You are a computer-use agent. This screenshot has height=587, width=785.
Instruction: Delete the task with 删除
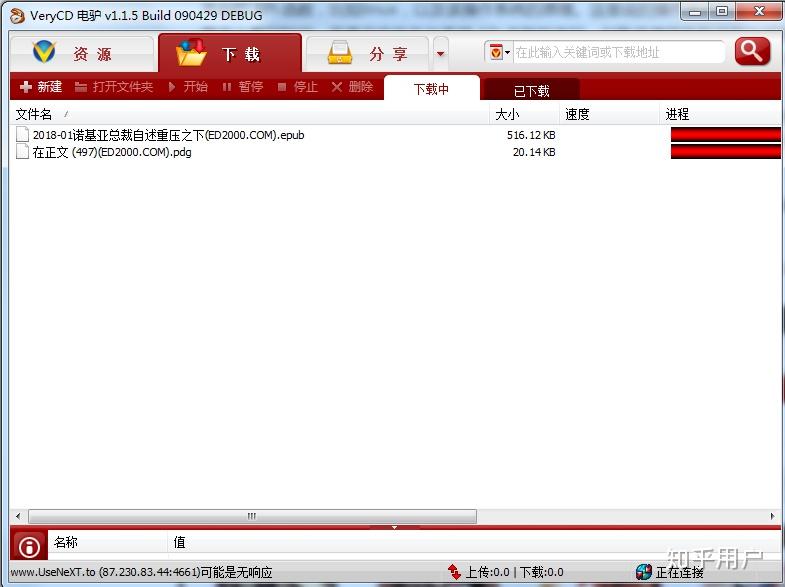352,87
